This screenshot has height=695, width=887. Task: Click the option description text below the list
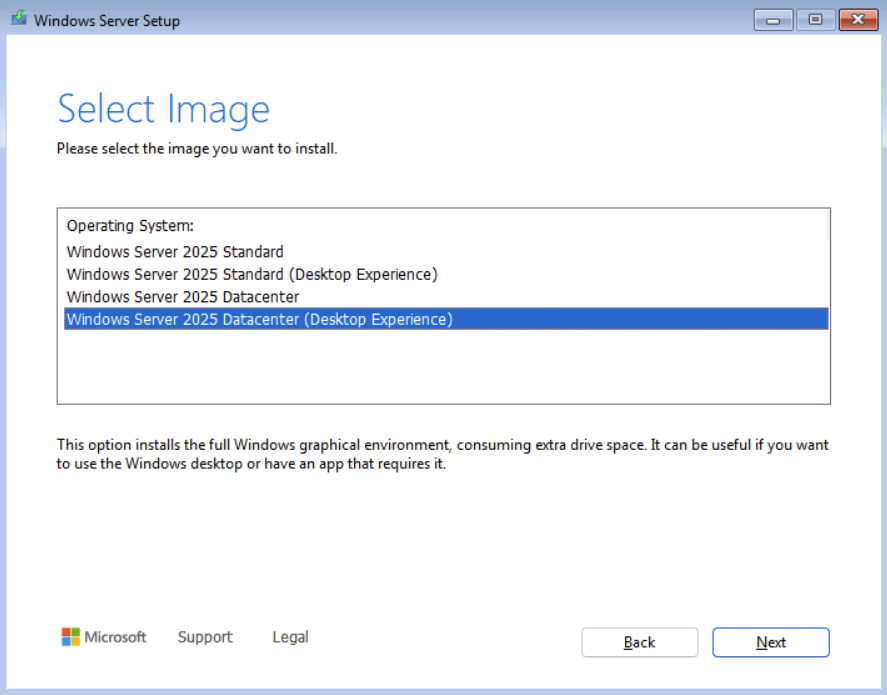point(442,455)
